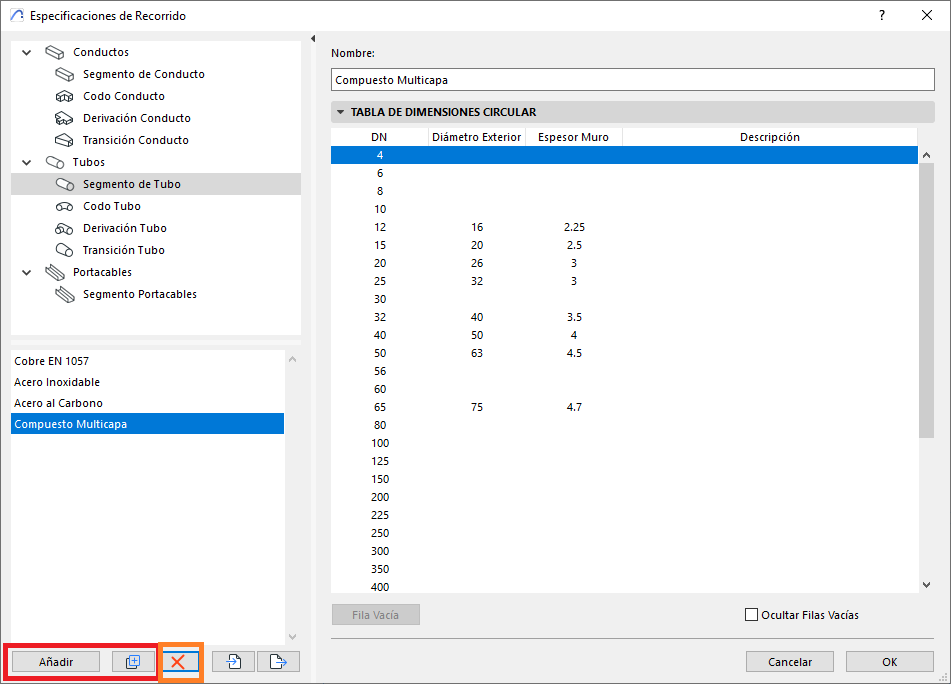Enable the Ocultar Filas Vacías checkbox

tap(751, 615)
